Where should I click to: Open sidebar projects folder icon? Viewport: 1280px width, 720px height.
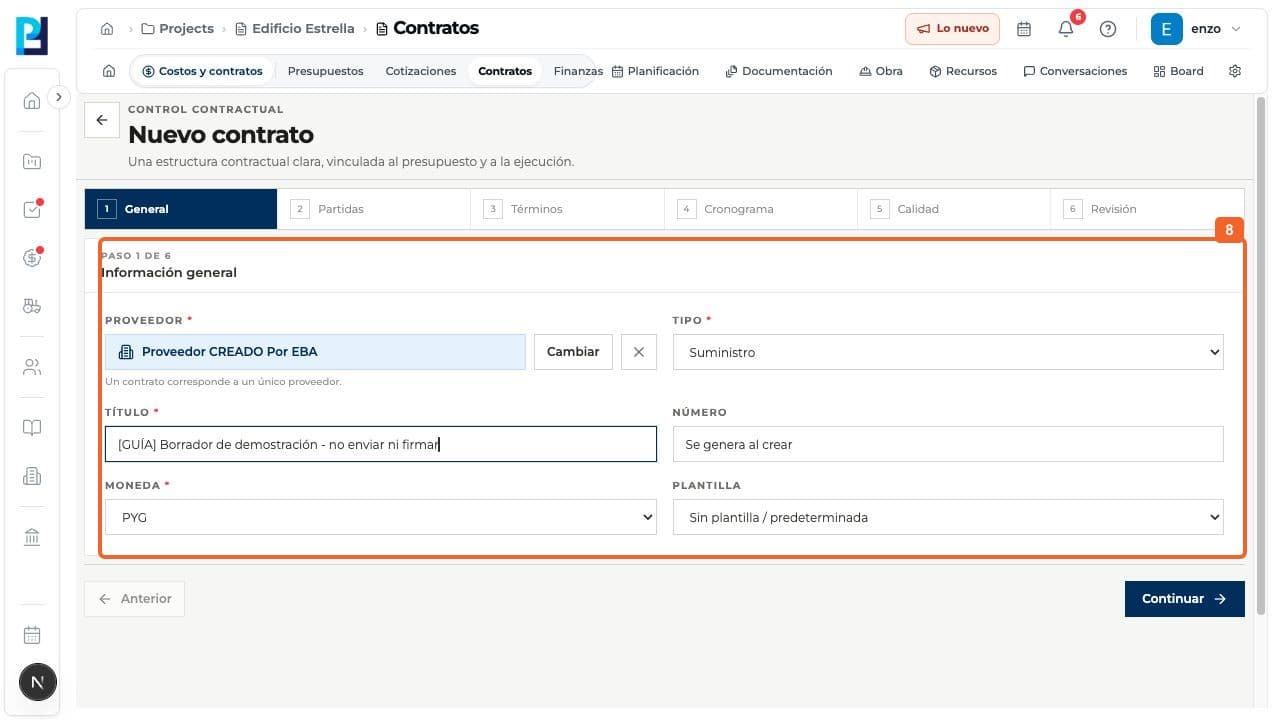tap(32, 161)
